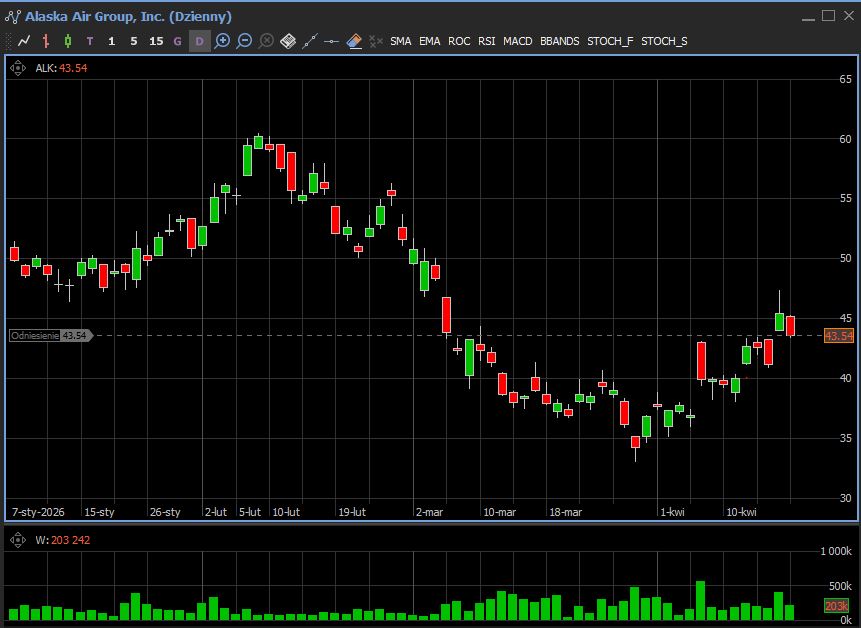
Task: Open the volume panel move handle
Action: (18, 540)
